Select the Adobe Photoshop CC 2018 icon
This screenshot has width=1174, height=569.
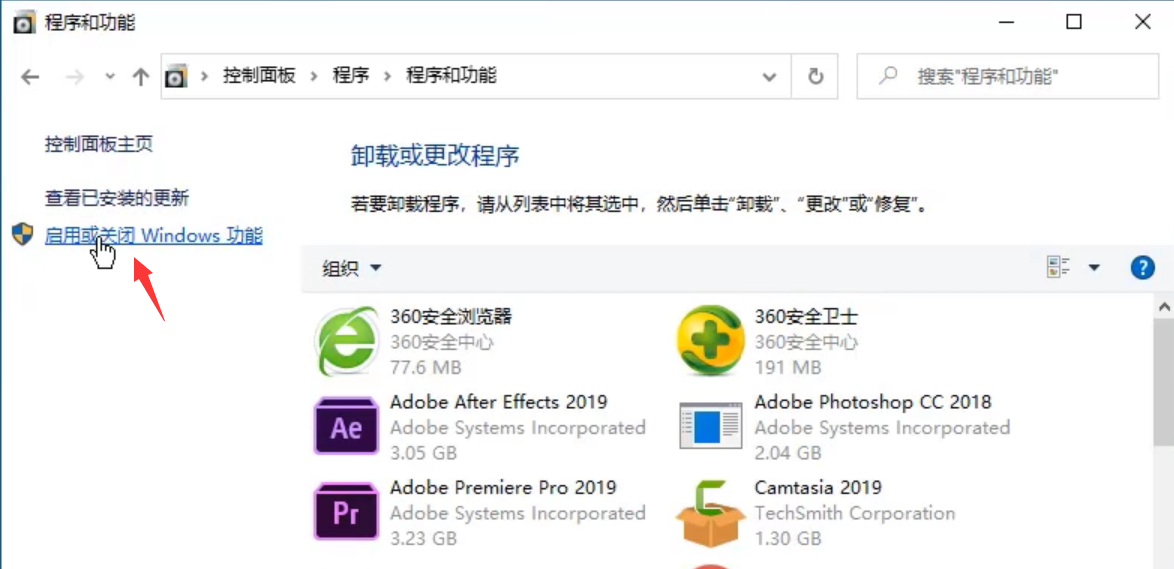709,427
